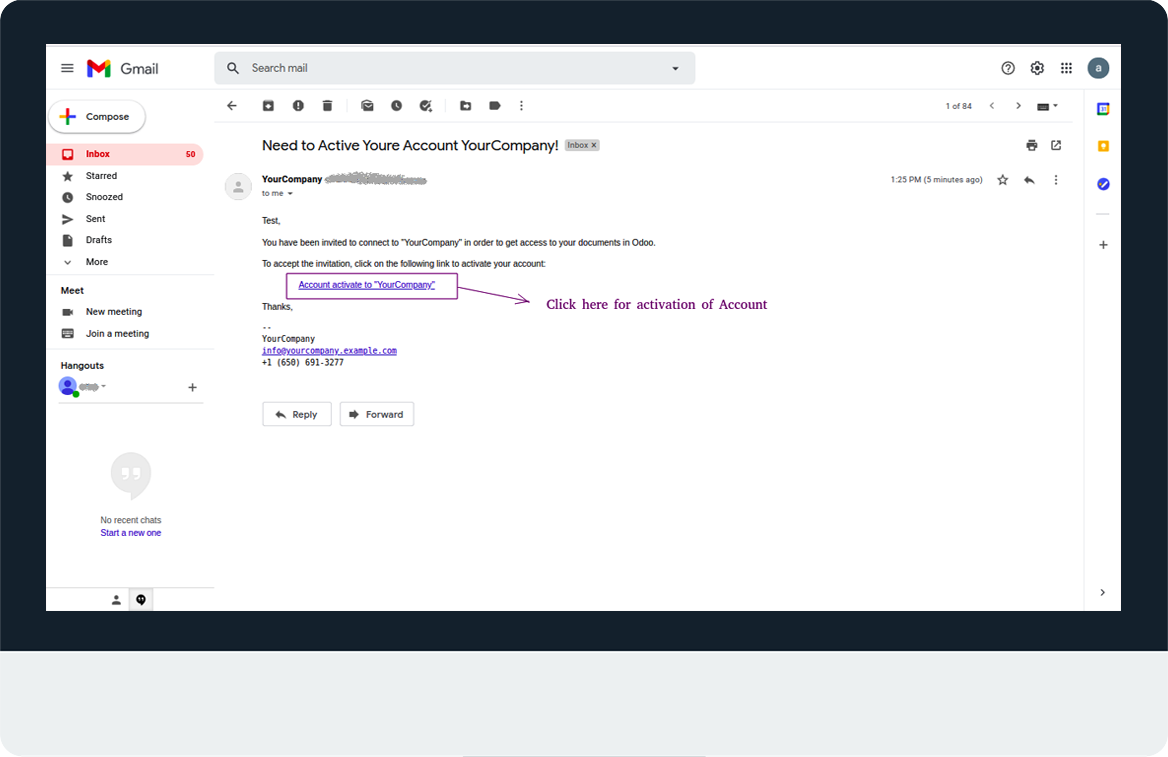Open Google Calendar side panel
This screenshot has width=1168, height=757.
1103,109
